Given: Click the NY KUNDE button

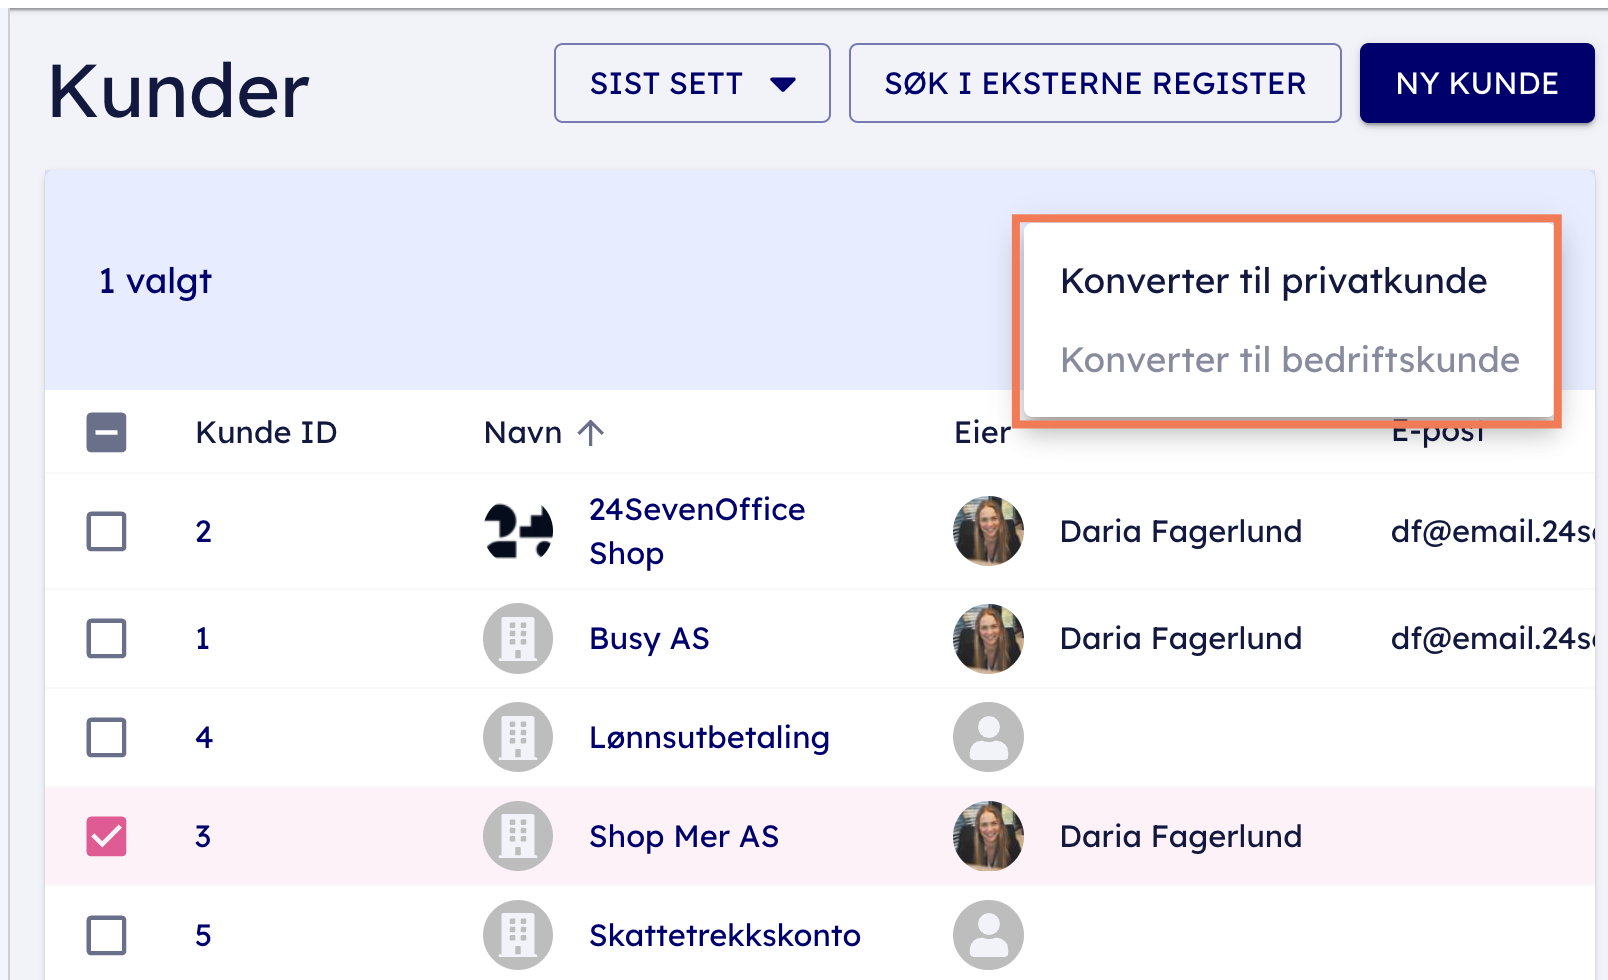Looking at the screenshot, I should (1476, 83).
